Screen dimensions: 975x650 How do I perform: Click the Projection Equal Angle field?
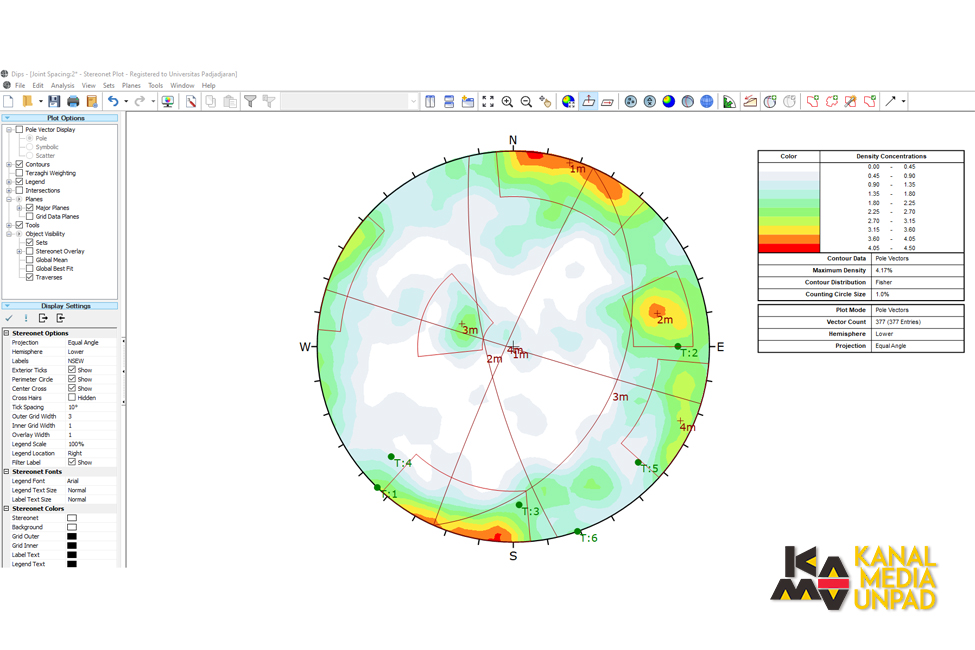(90, 343)
